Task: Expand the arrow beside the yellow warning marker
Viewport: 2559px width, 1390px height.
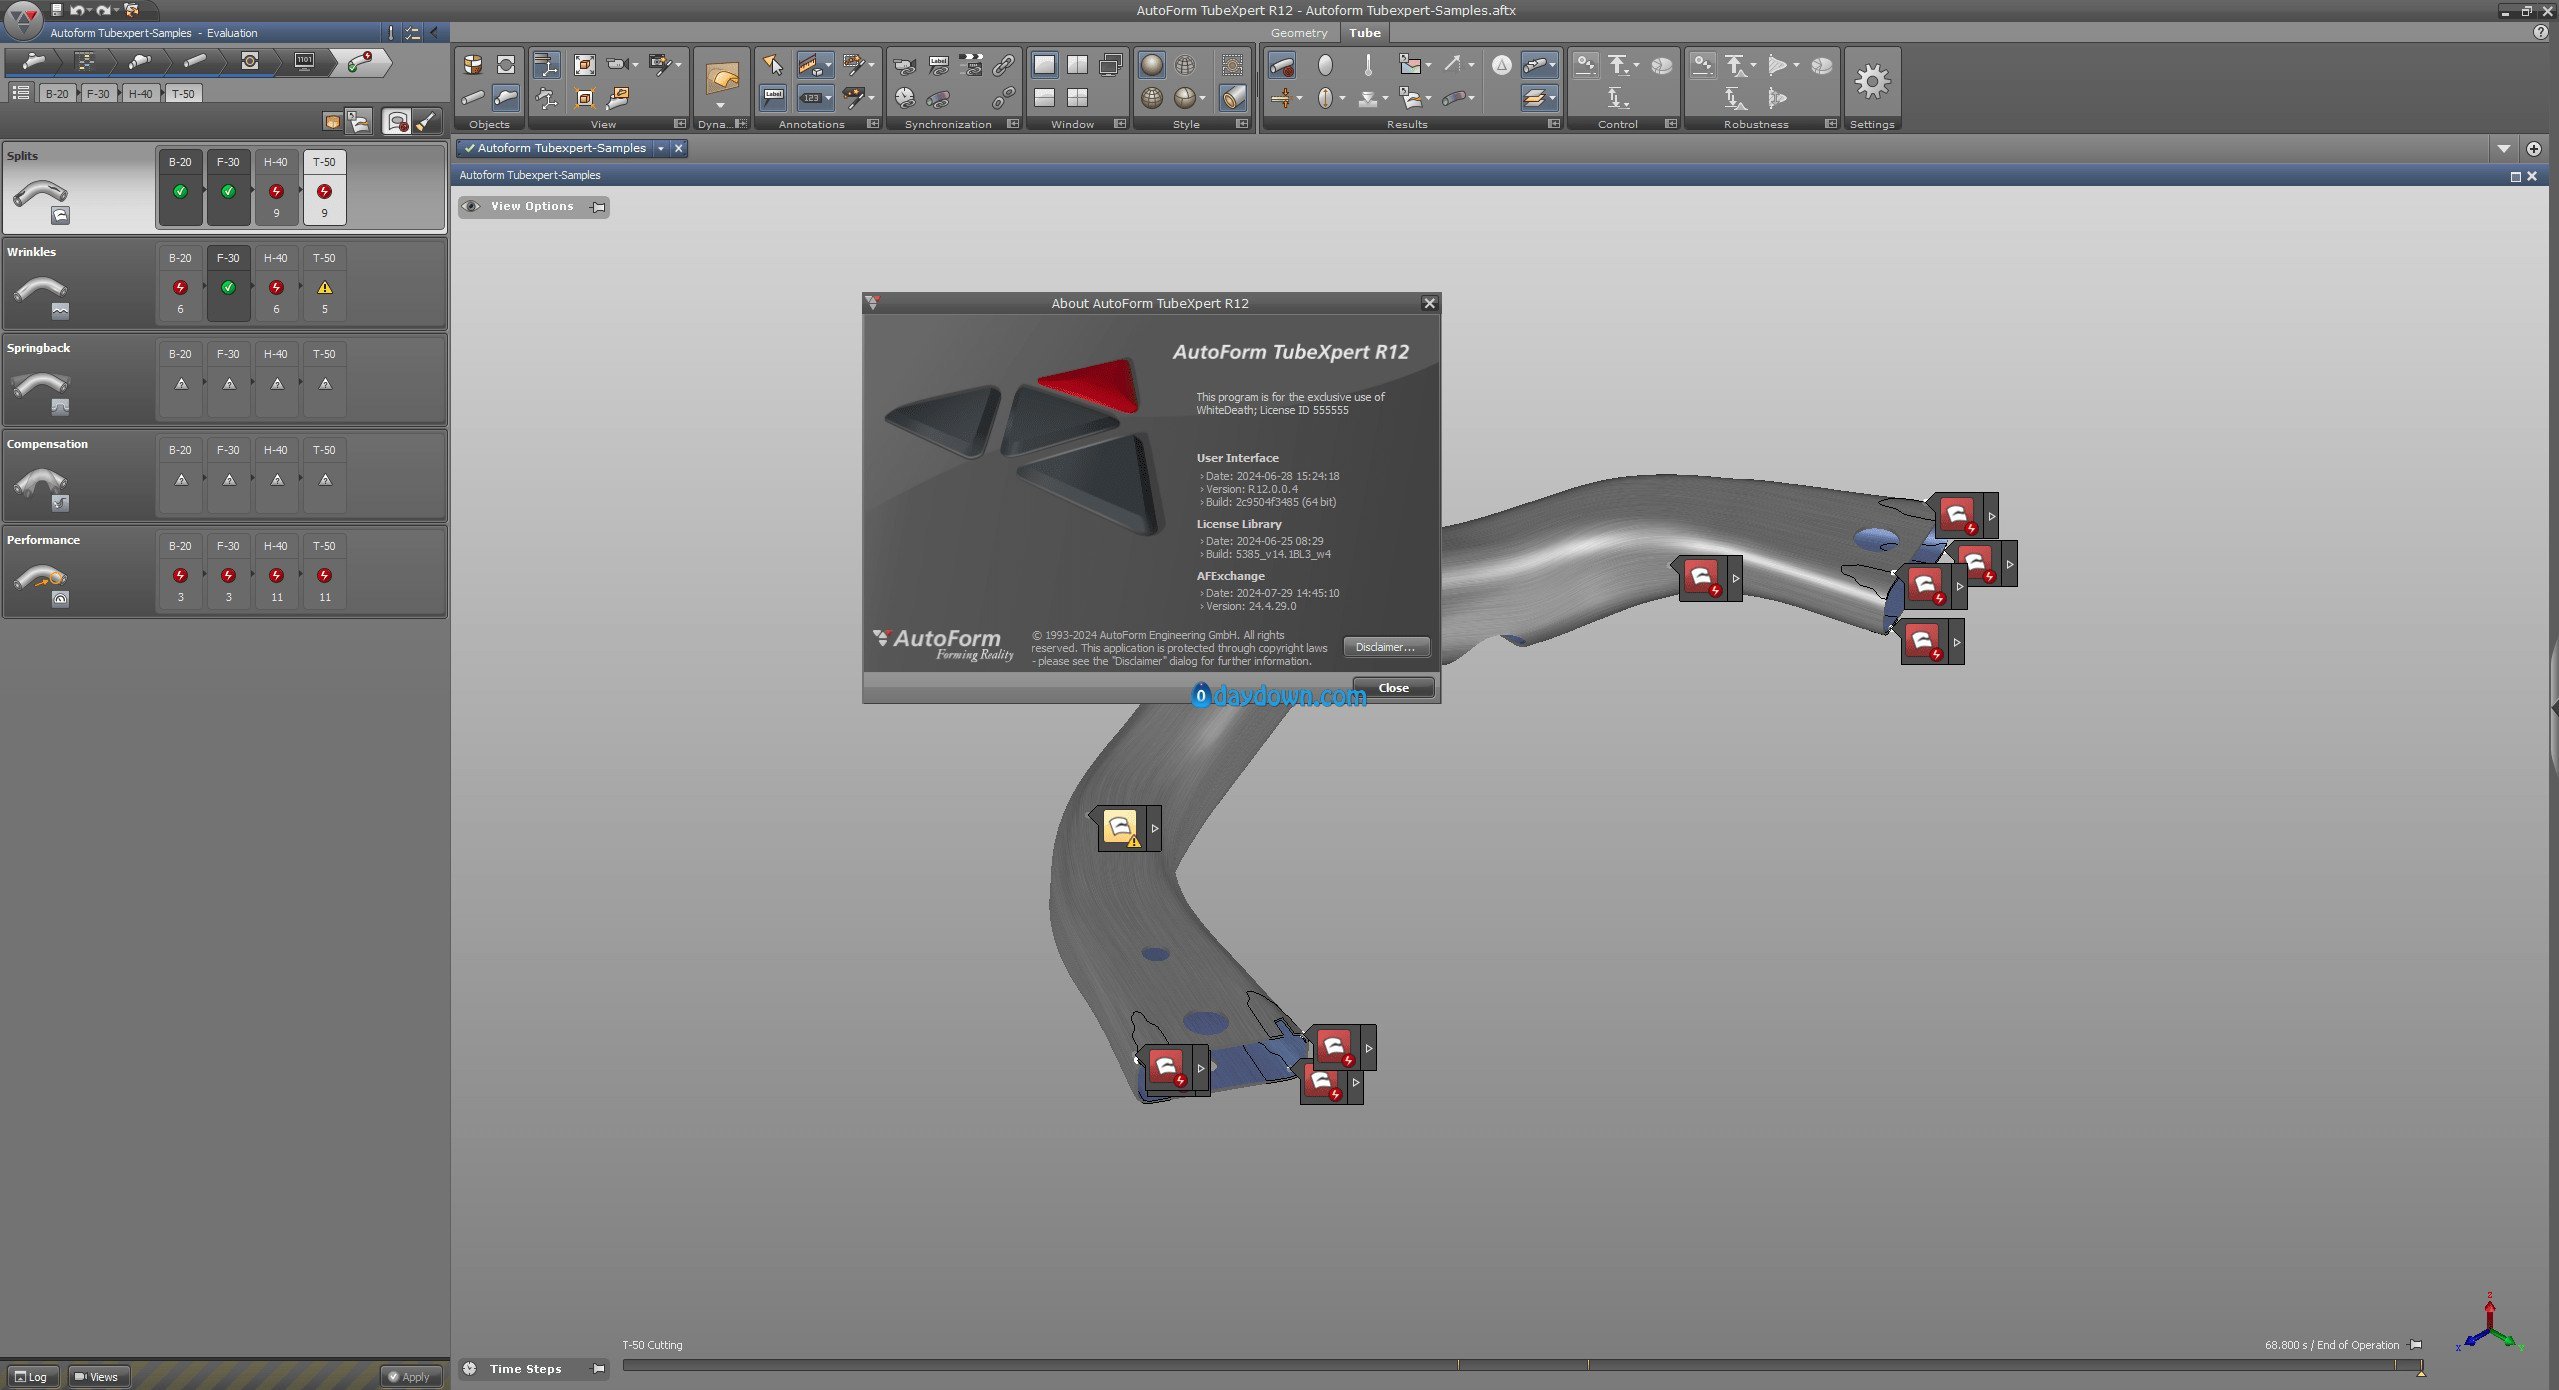Action: pyautogui.click(x=1154, y=828)
